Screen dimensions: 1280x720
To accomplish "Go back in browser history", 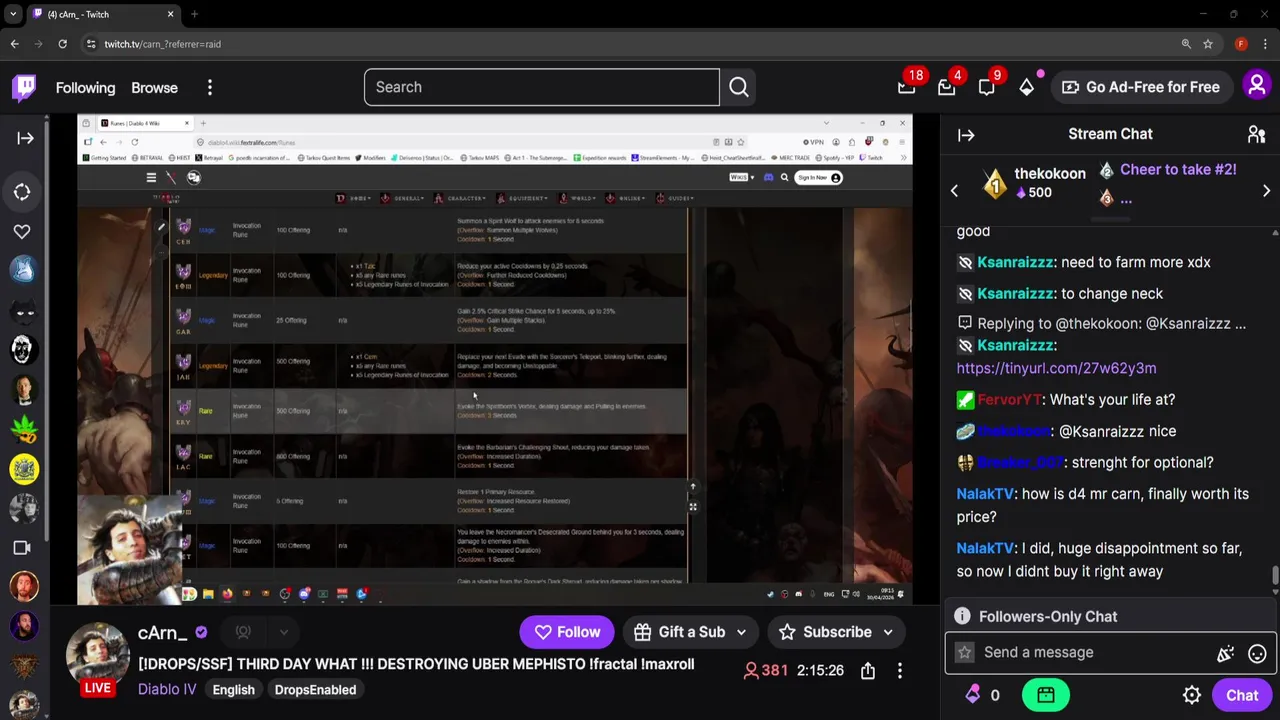I will point(14,44).
